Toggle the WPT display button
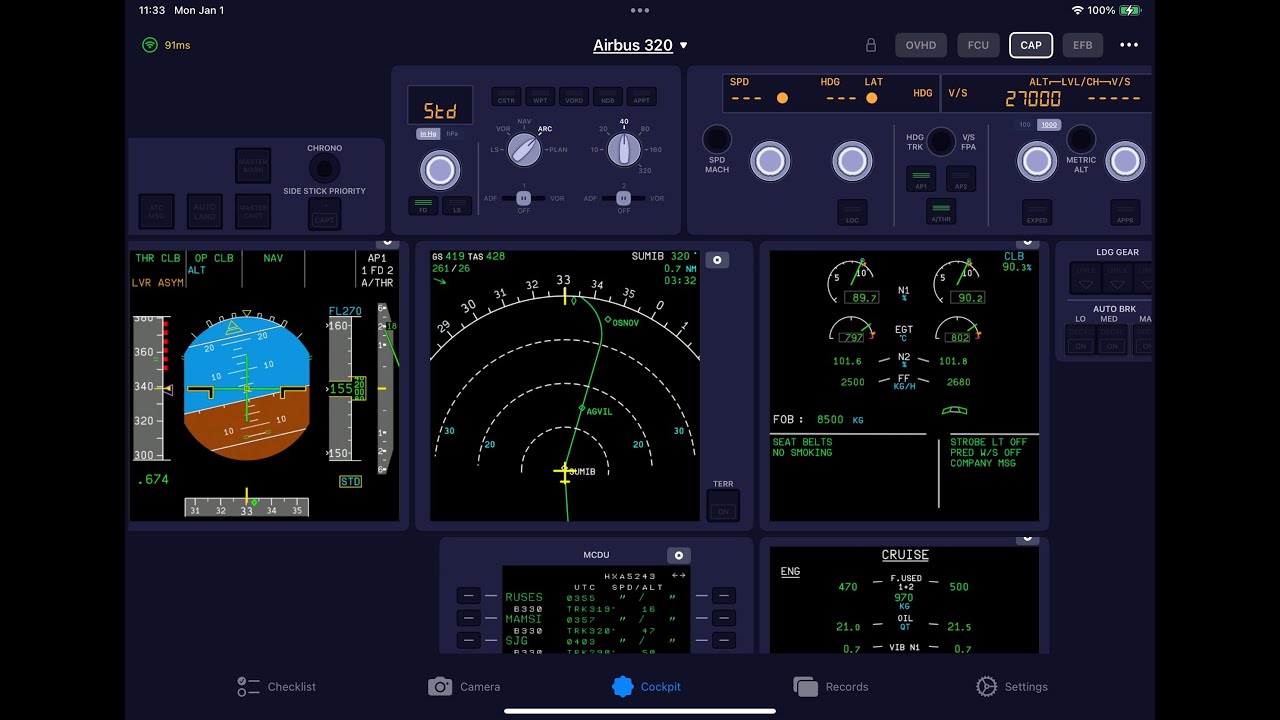The height and width of the screenshot is (720, 1280). click(x=540, y=97)
